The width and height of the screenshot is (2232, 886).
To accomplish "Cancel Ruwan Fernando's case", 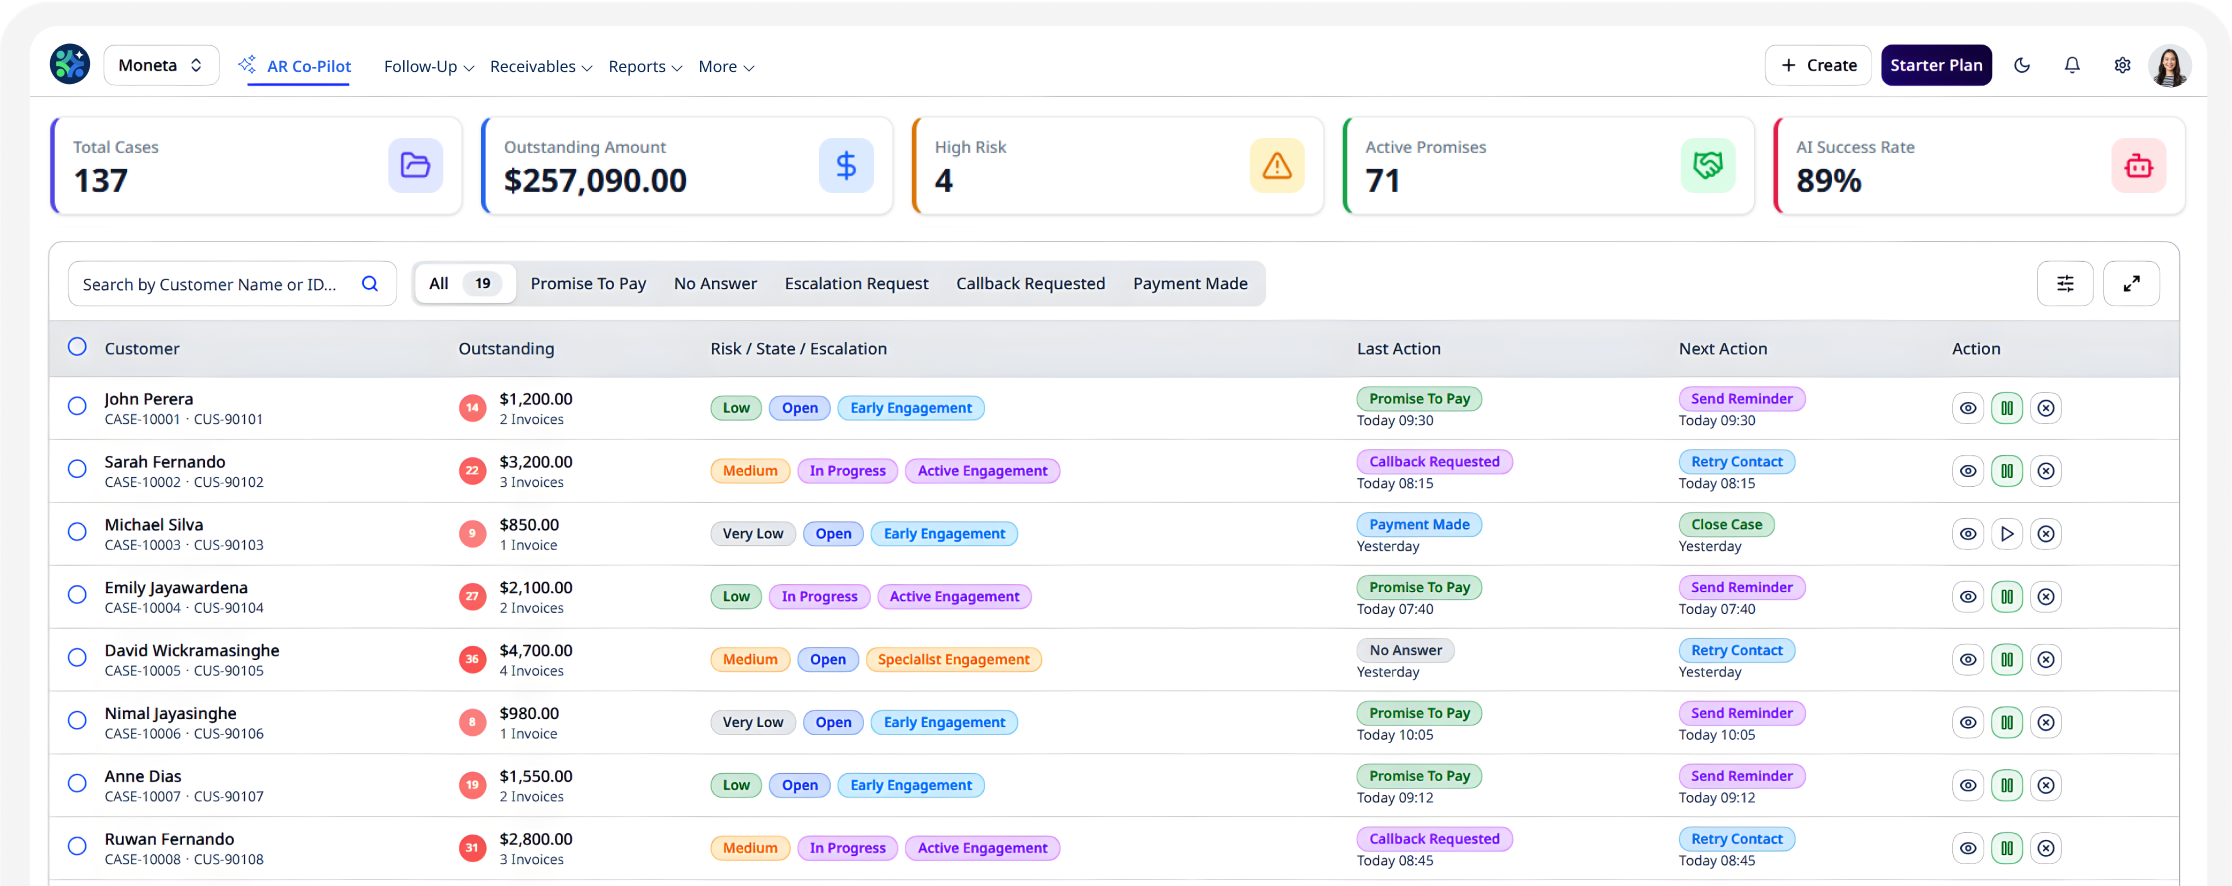I will (2046, 848).
